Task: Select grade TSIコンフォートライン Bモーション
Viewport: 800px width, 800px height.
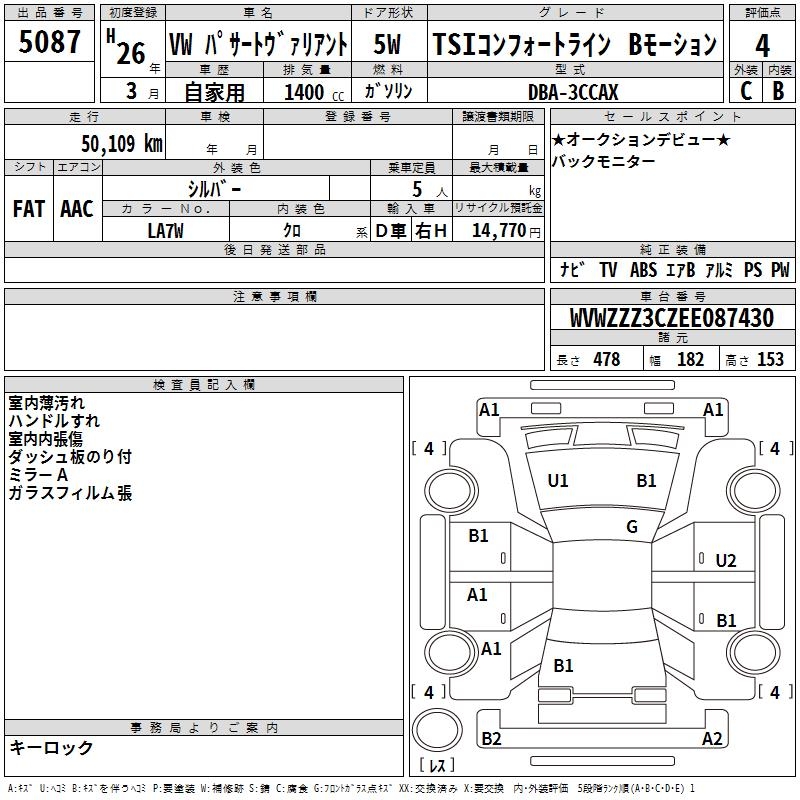Action: click(574, 44)
